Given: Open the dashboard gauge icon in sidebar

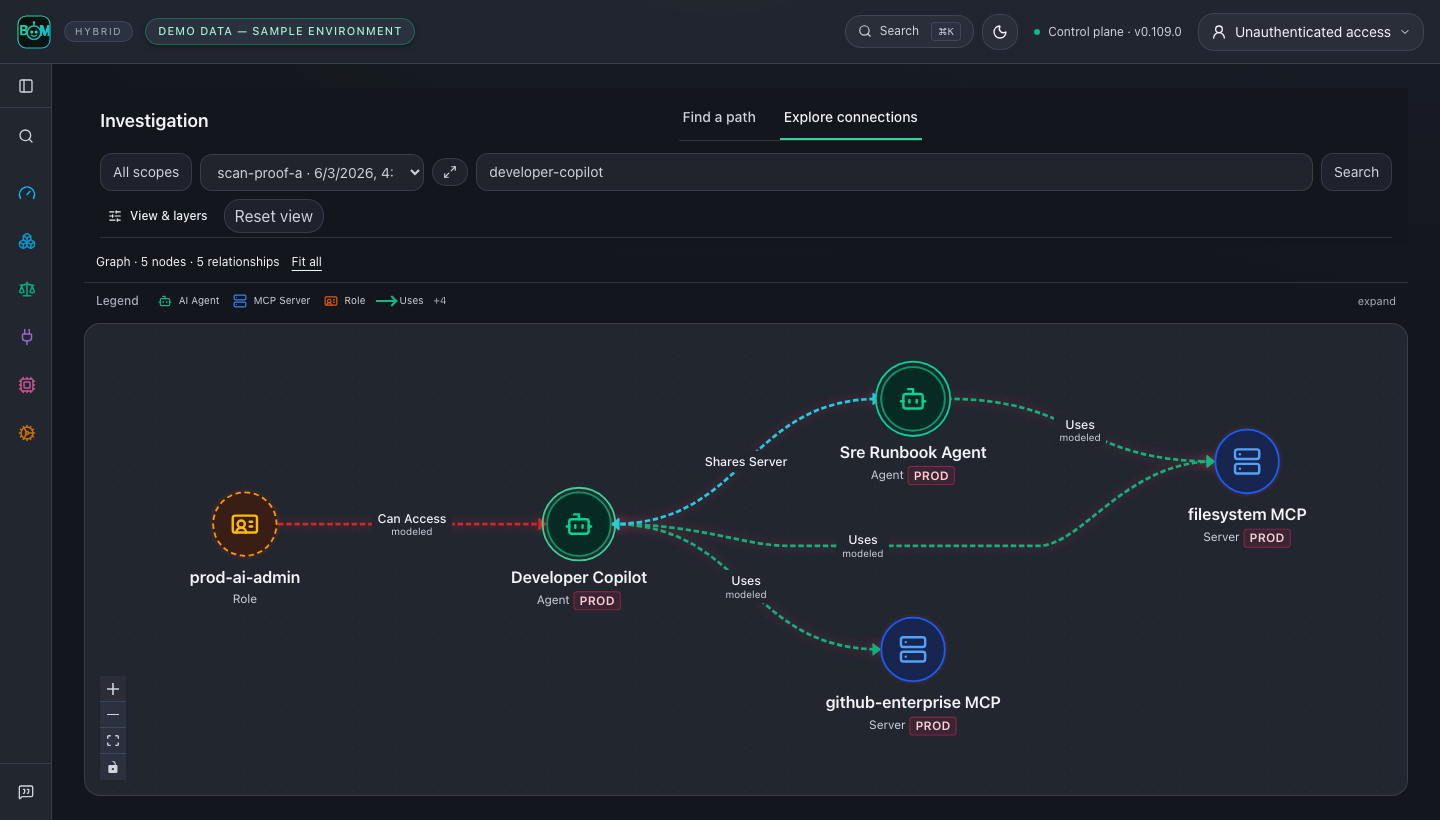Looking at the screenshot, I should point(27,193).
